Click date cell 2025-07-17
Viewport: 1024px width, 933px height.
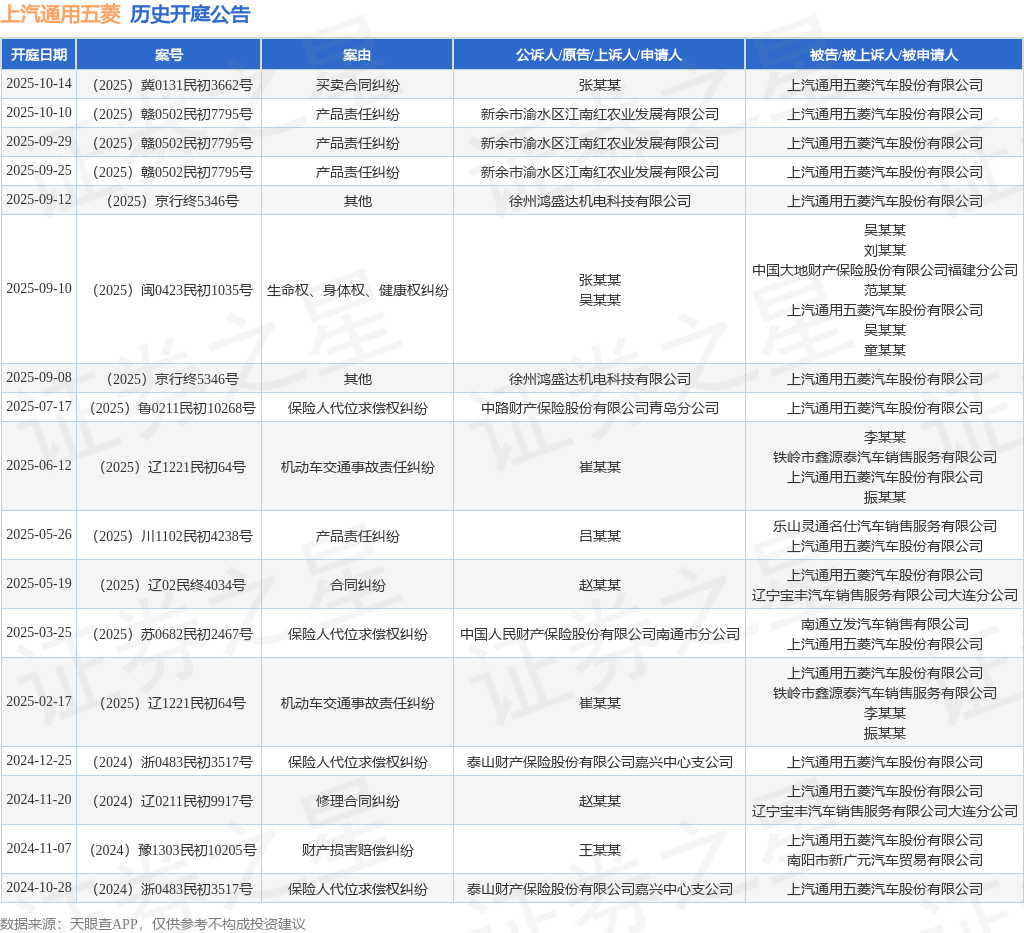pyautogui.click(x=39, y=406)
